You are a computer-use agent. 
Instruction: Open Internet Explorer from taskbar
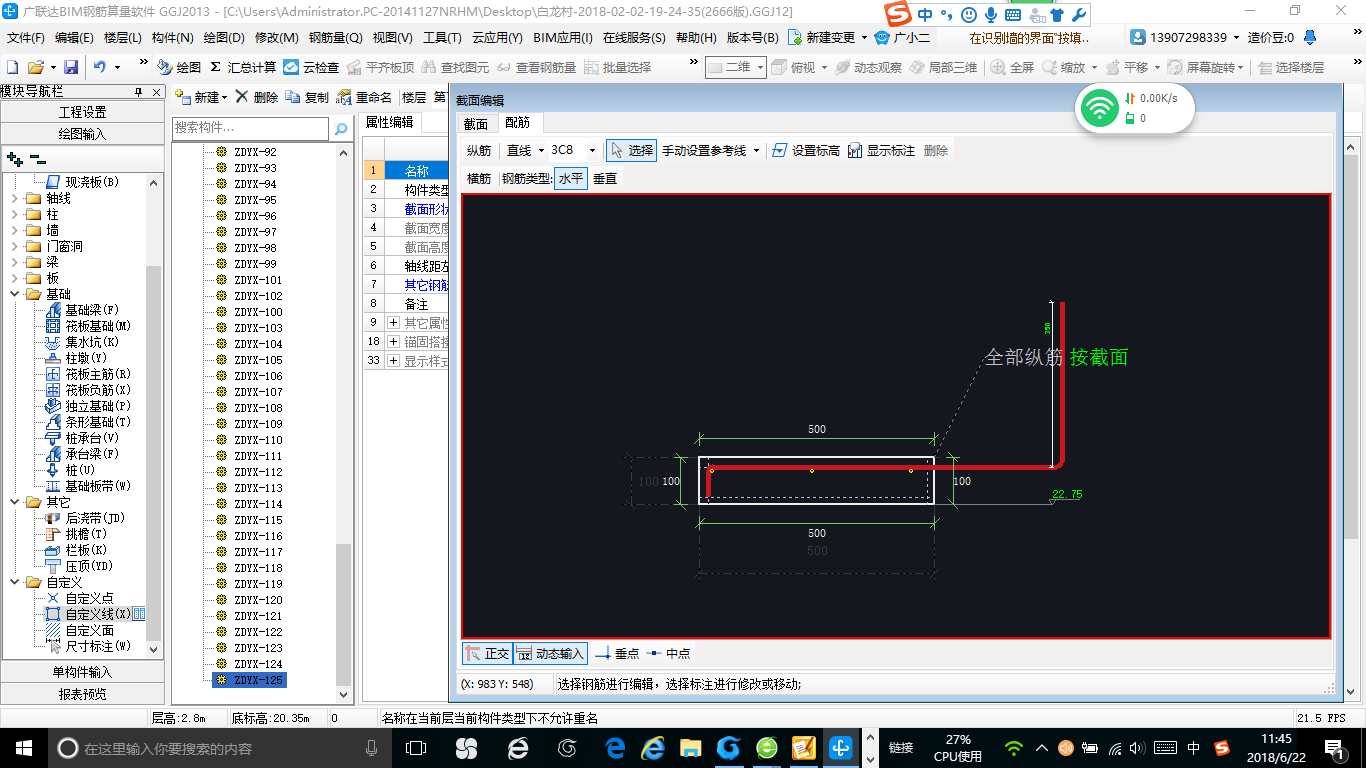(654, 747)
